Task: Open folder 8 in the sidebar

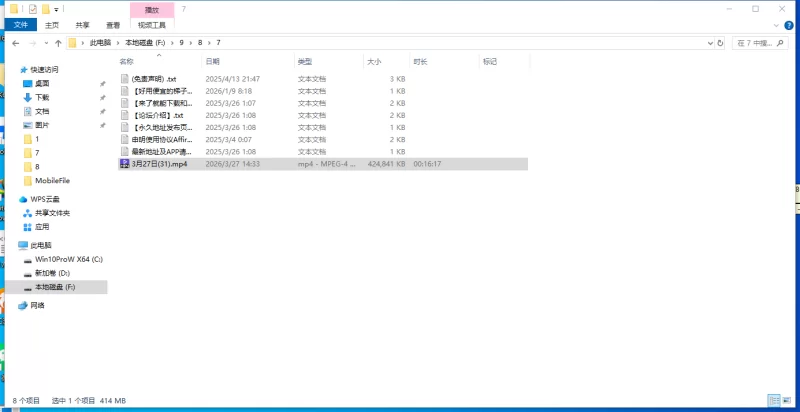Action: point(37,167)
